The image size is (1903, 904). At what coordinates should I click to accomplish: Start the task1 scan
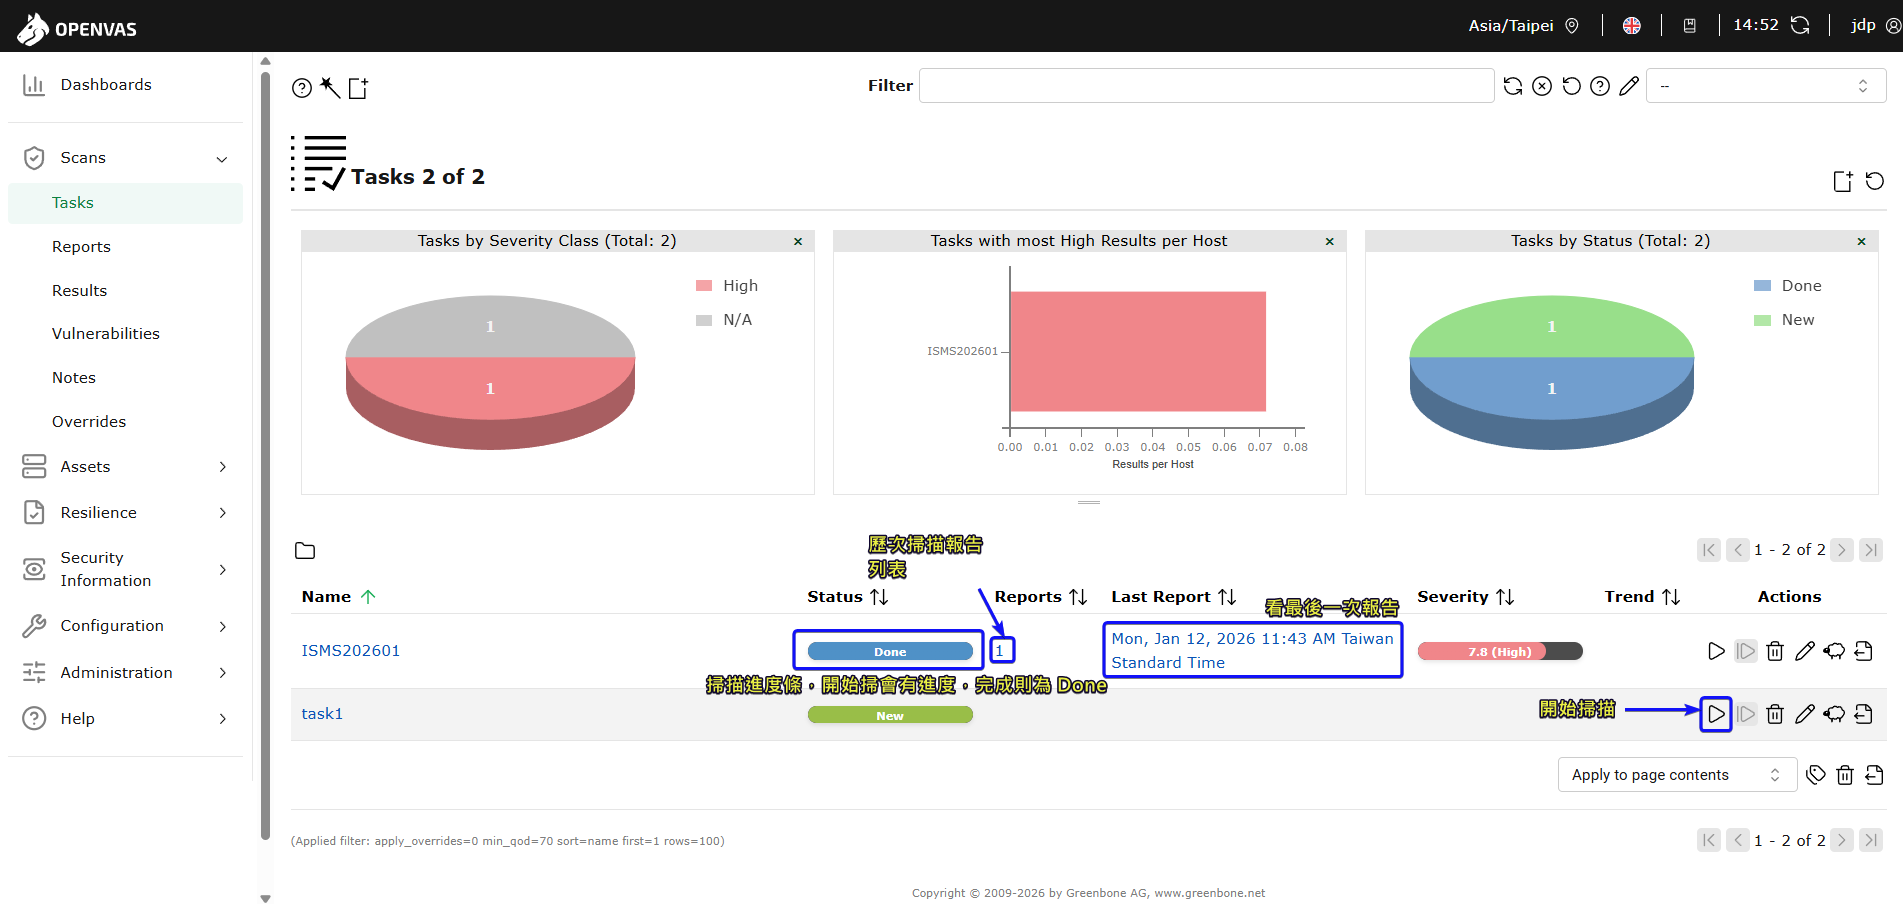(x=1715, y=714)
